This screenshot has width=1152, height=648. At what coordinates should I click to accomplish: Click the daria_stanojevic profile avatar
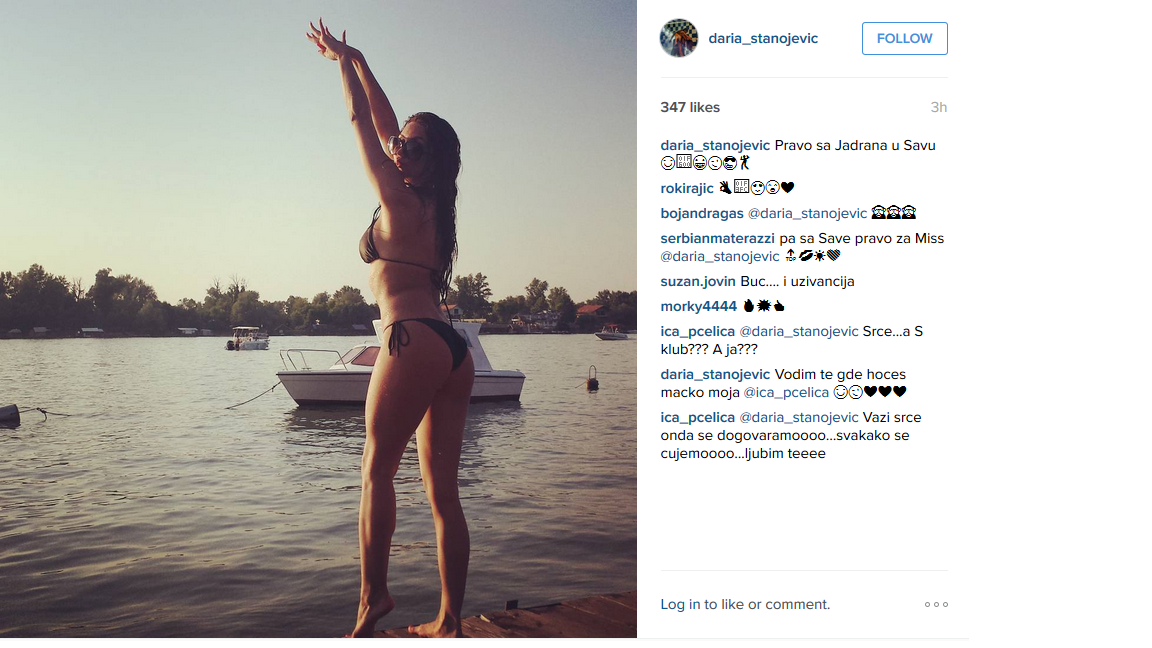678,38
